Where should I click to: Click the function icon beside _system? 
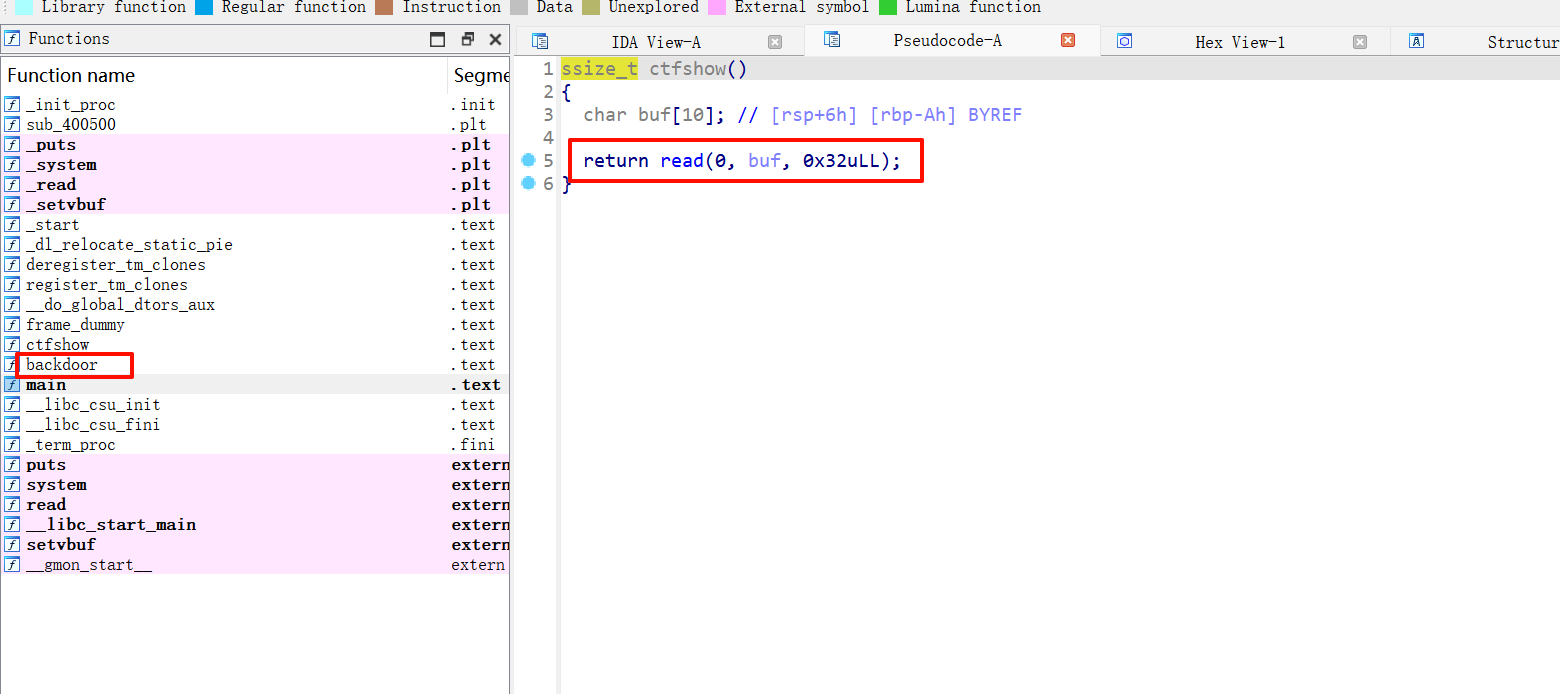[x=12, y=165]
